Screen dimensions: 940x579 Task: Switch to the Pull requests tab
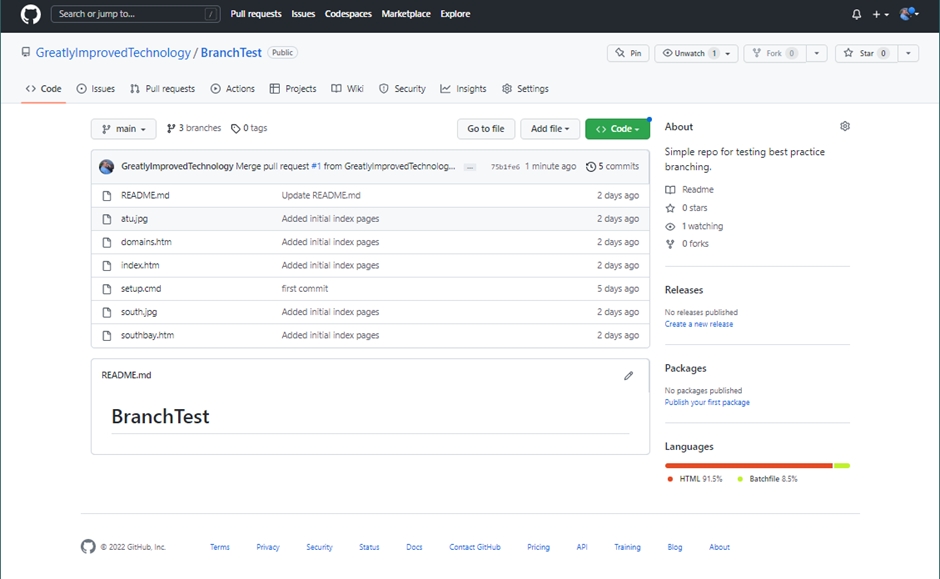(163, 89)
